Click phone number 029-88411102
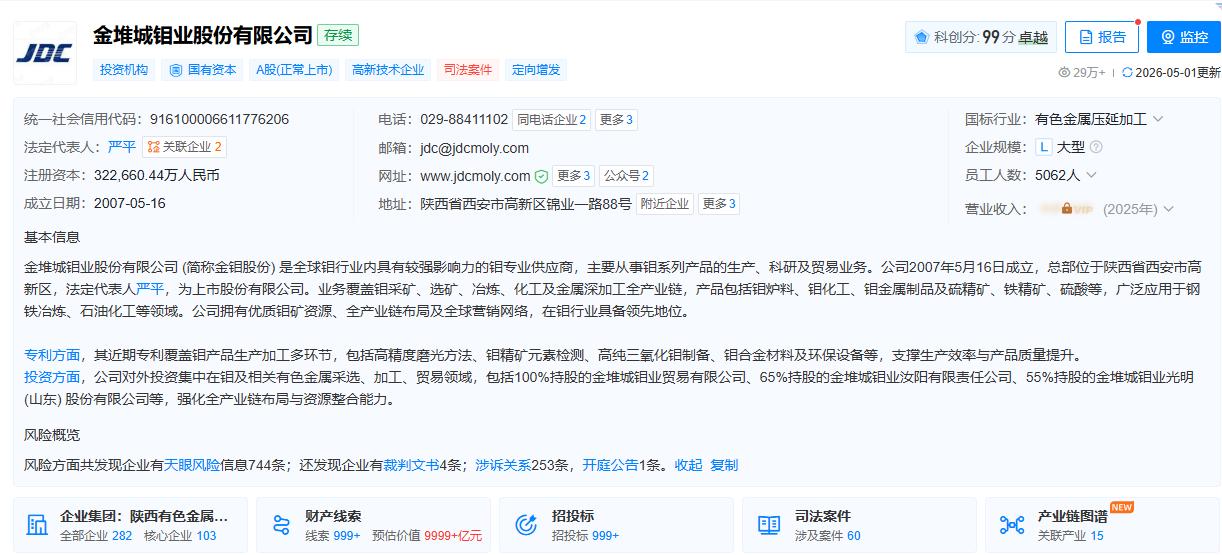Viewport: 1222px width, 555px height. click(x=464, y=119)
